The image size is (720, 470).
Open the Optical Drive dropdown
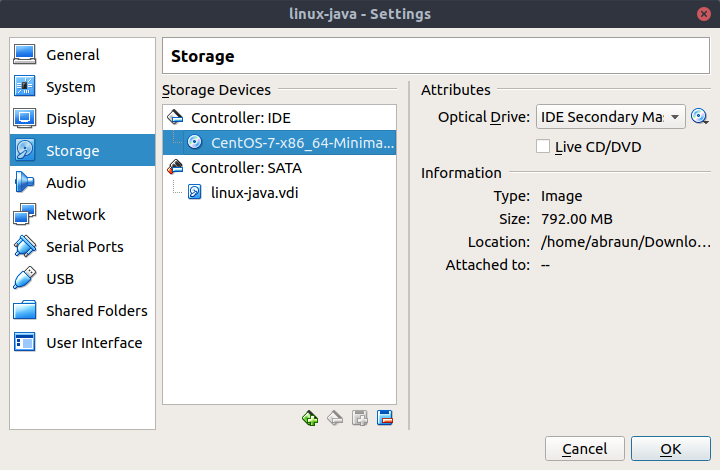(x=611, y=117)
